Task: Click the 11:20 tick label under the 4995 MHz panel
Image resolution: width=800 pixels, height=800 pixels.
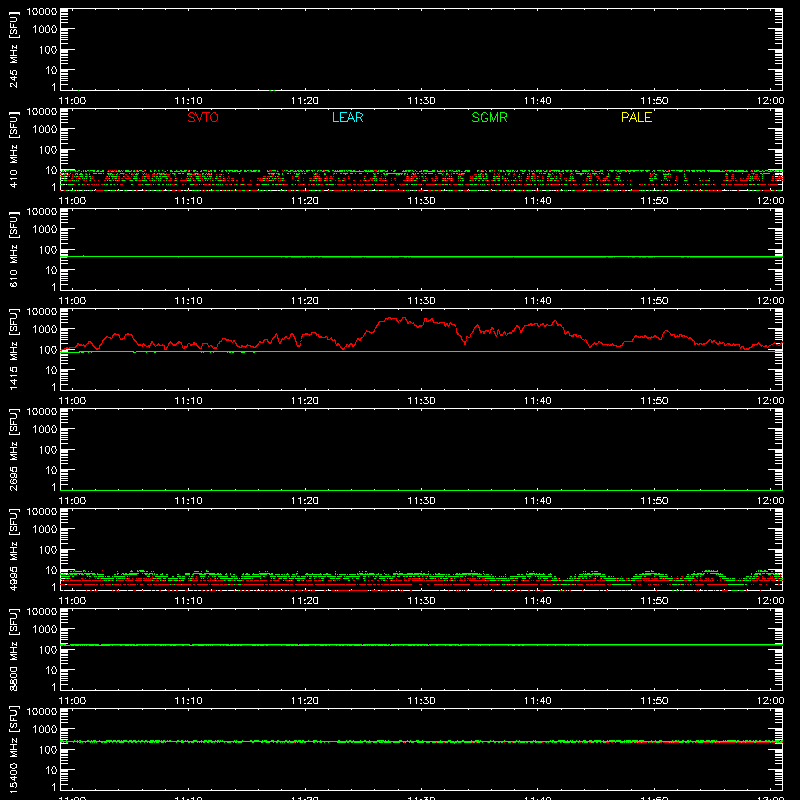Action: [305, 601]
